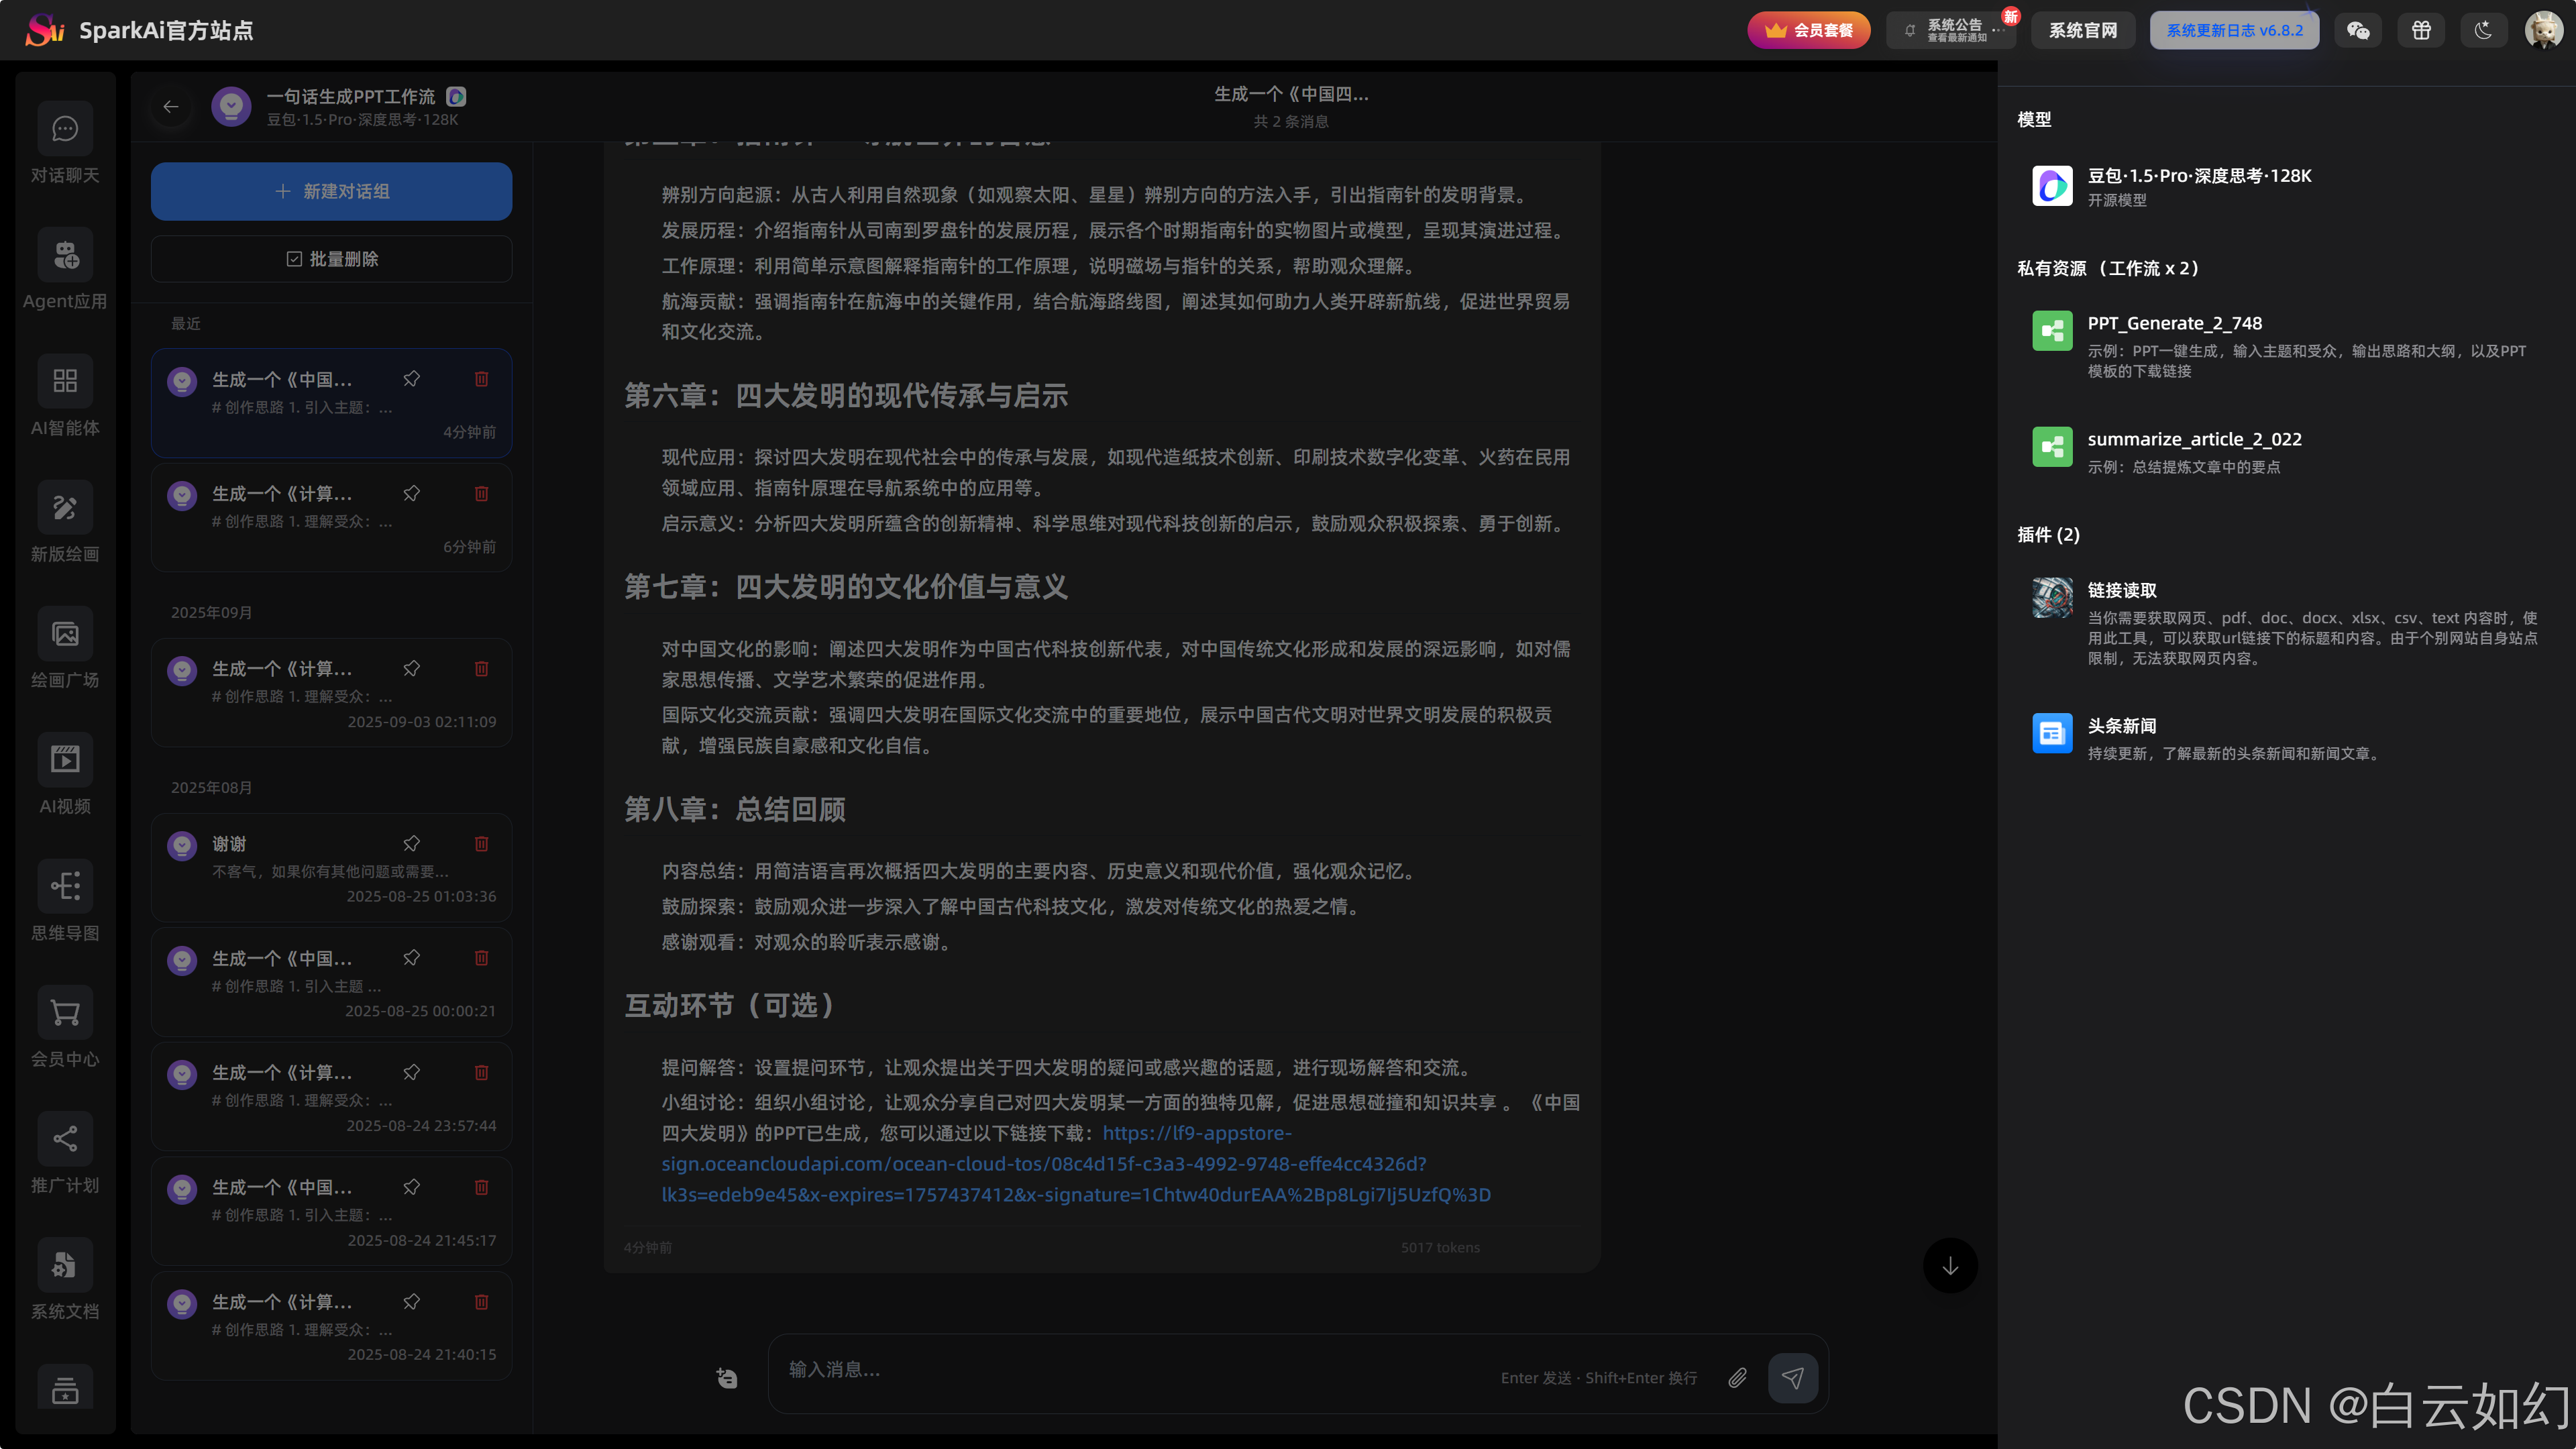Open the 系统公告 announcement dropdown
2576x1449 pixels.
click(1951, 30)
